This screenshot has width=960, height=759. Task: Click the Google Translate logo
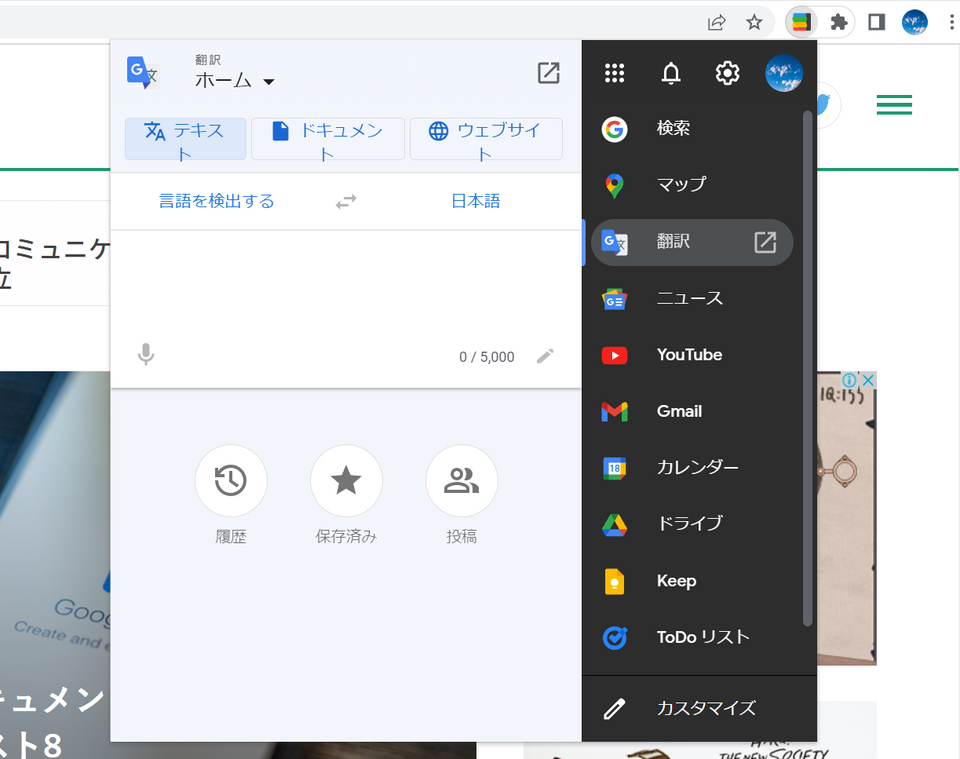(x=143, y=73)
